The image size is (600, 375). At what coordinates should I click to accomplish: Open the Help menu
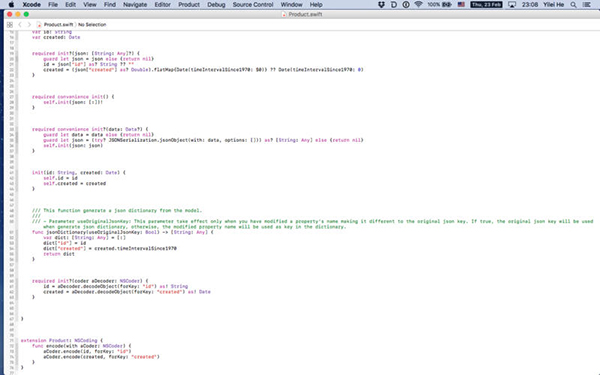(x=316, y=5)
